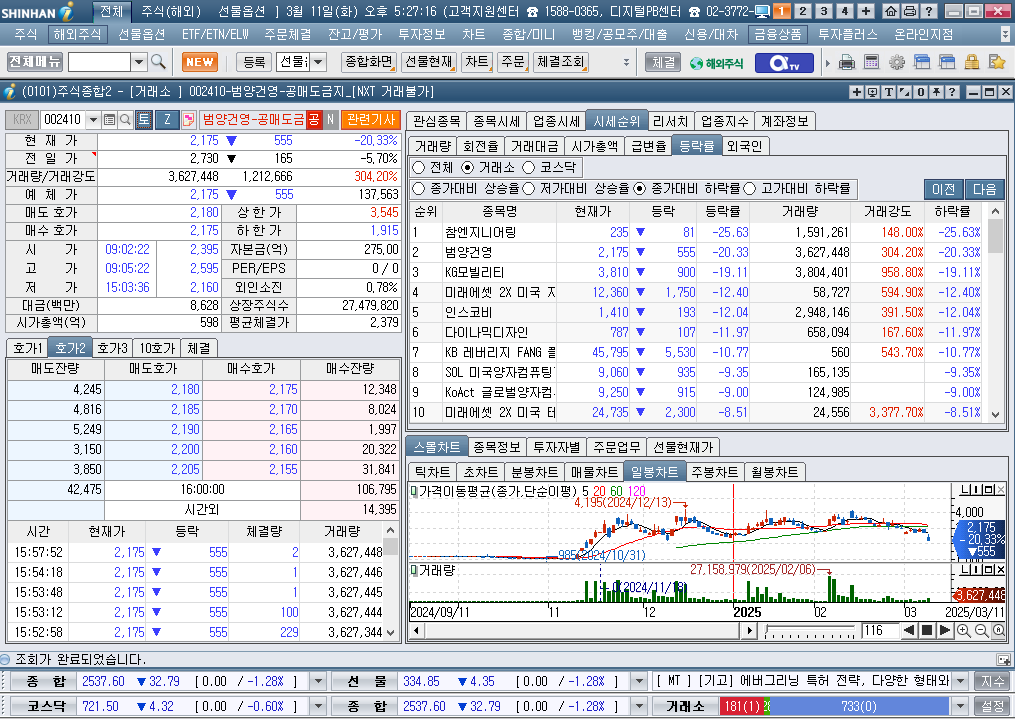Open the memo note icon beside Z button
The height and width of the screenshot is (720, 1015).
188,120
